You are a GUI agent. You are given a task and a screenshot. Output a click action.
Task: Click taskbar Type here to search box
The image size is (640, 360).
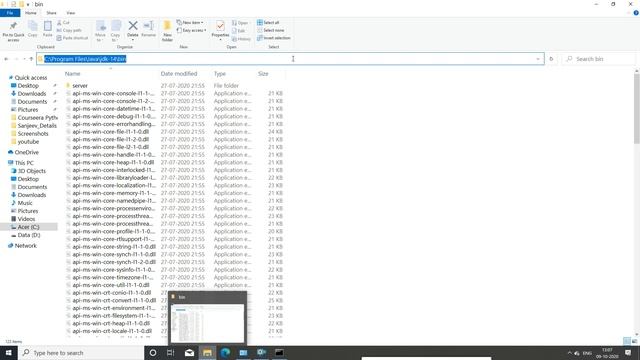(x=82, y=353)
